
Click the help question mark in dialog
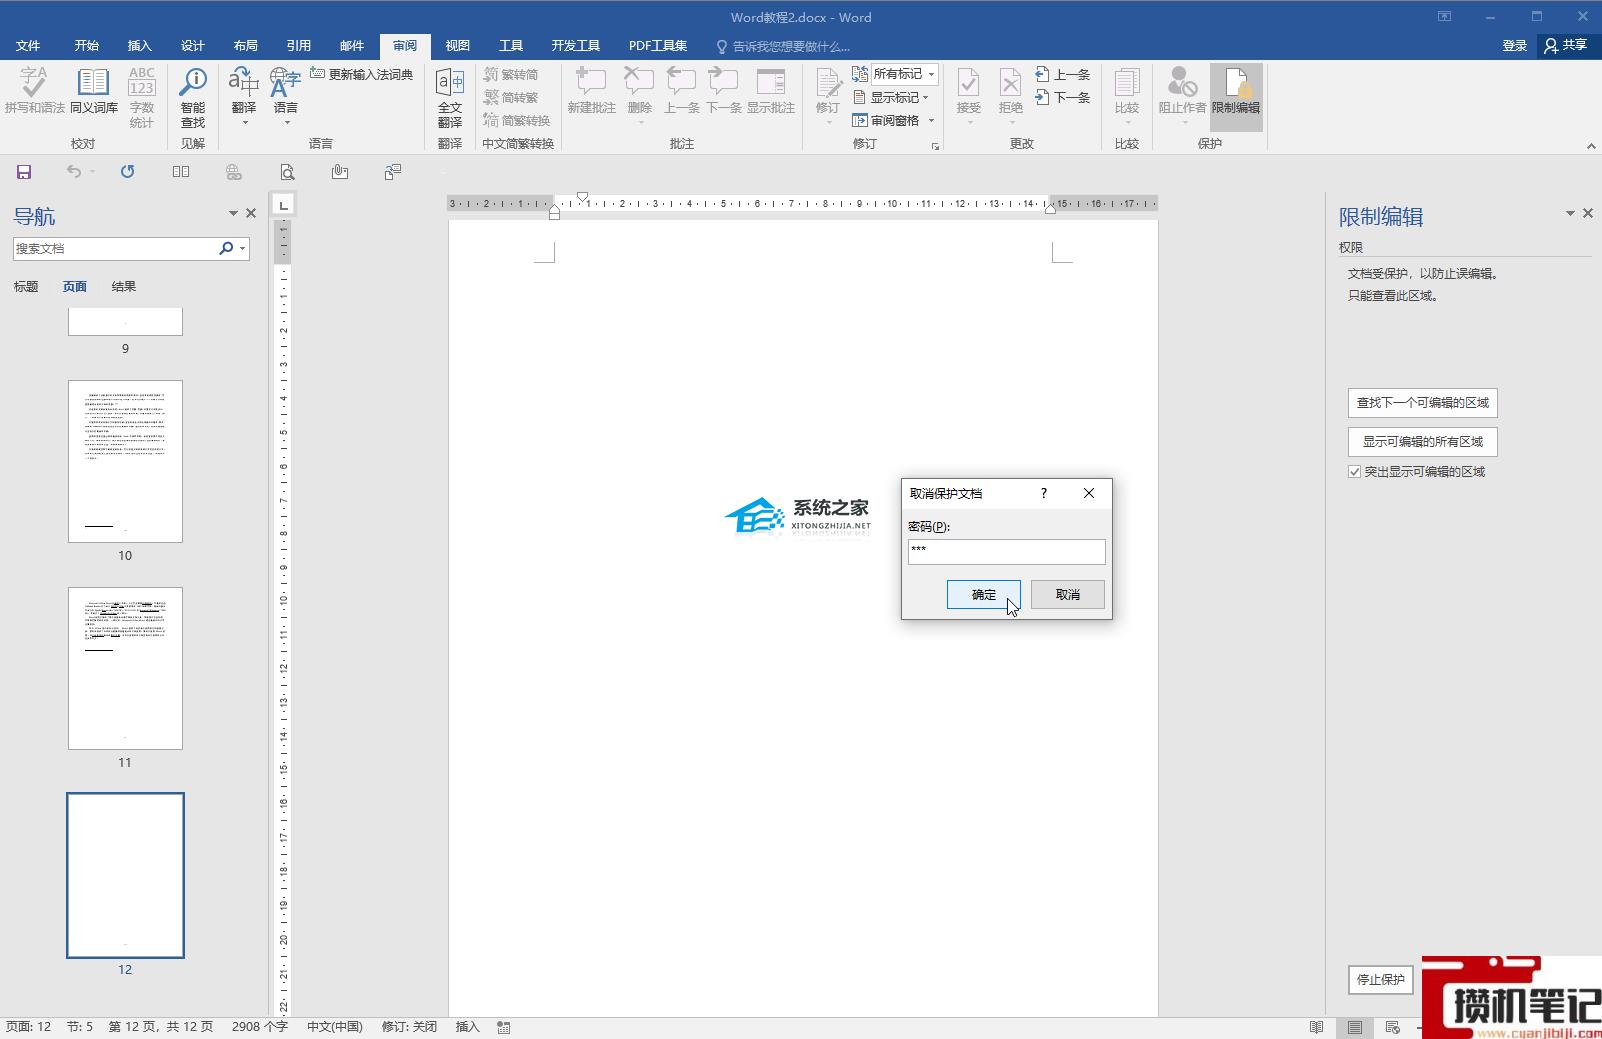pos(1043,493)
